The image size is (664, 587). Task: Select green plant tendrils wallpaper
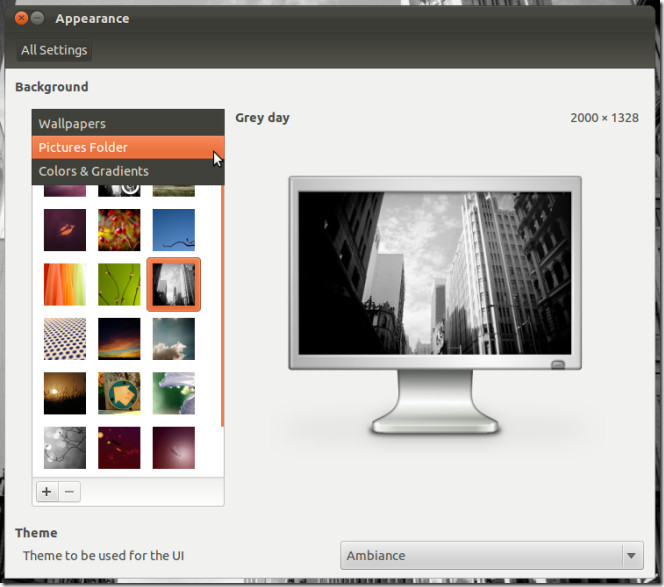pos(119,285)
